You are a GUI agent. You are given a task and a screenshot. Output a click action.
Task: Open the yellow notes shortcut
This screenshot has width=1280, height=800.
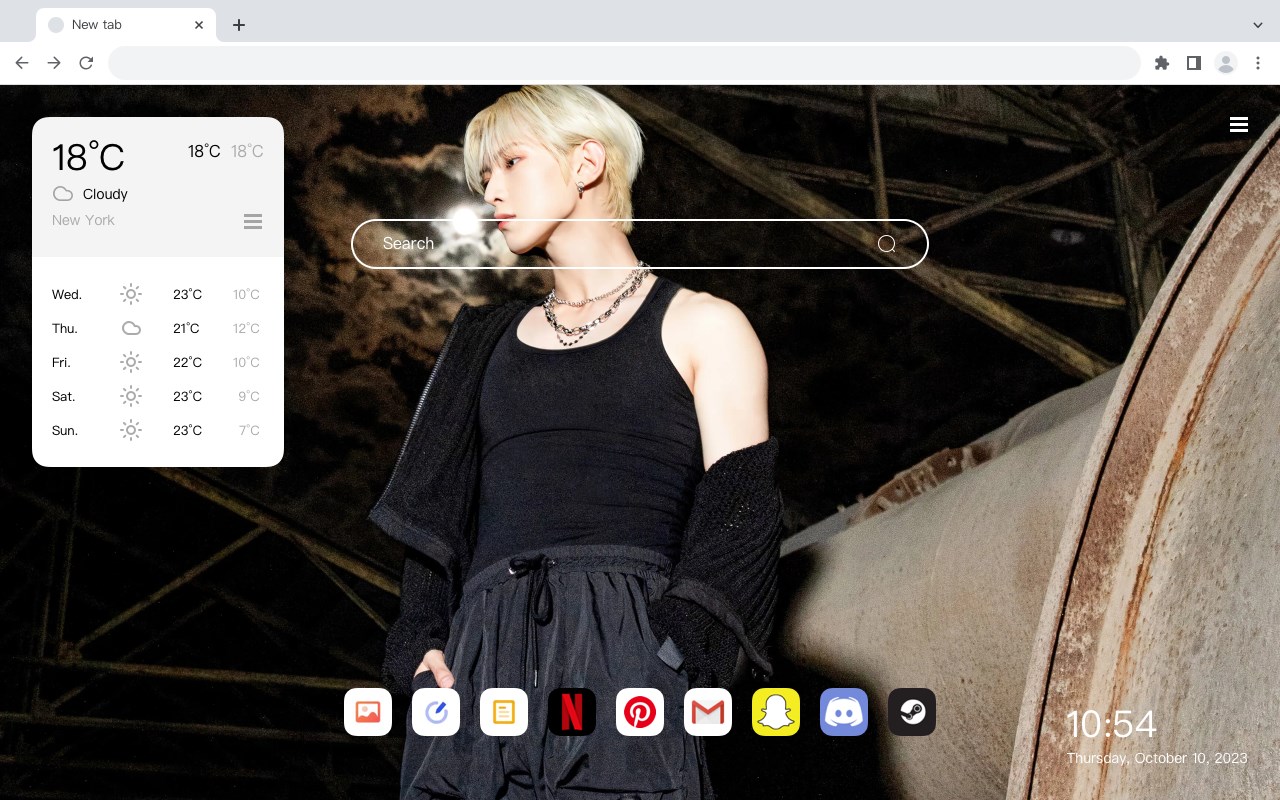coord(504,712)
